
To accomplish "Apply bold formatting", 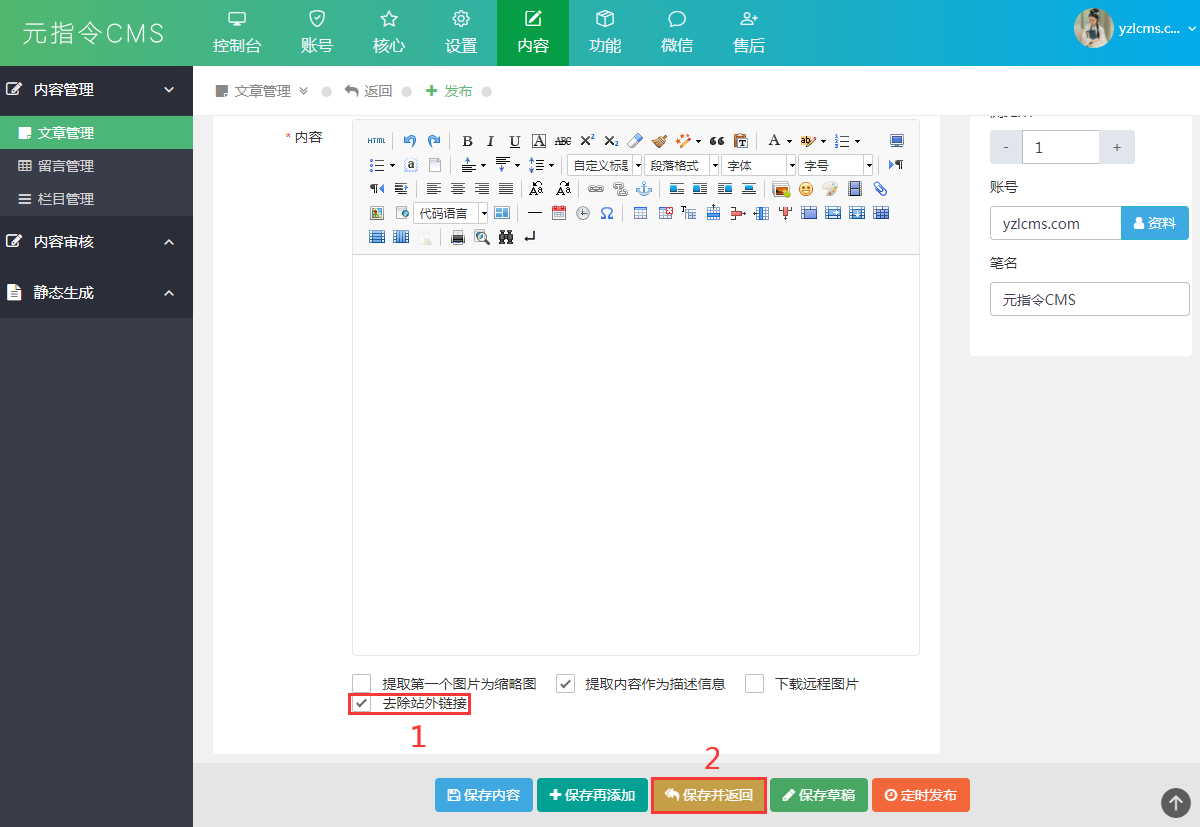I will 467,141.
